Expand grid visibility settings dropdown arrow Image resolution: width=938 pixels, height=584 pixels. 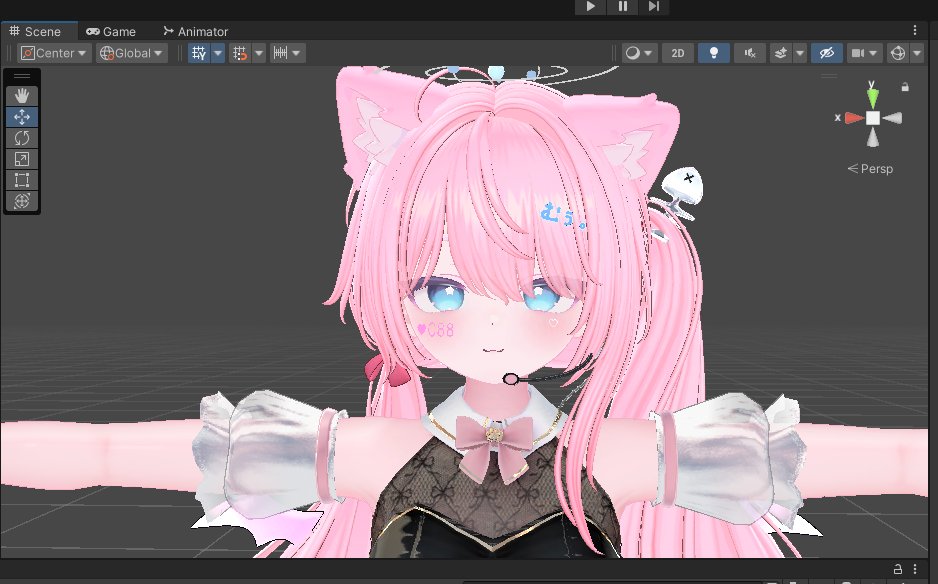click(218, 53)
